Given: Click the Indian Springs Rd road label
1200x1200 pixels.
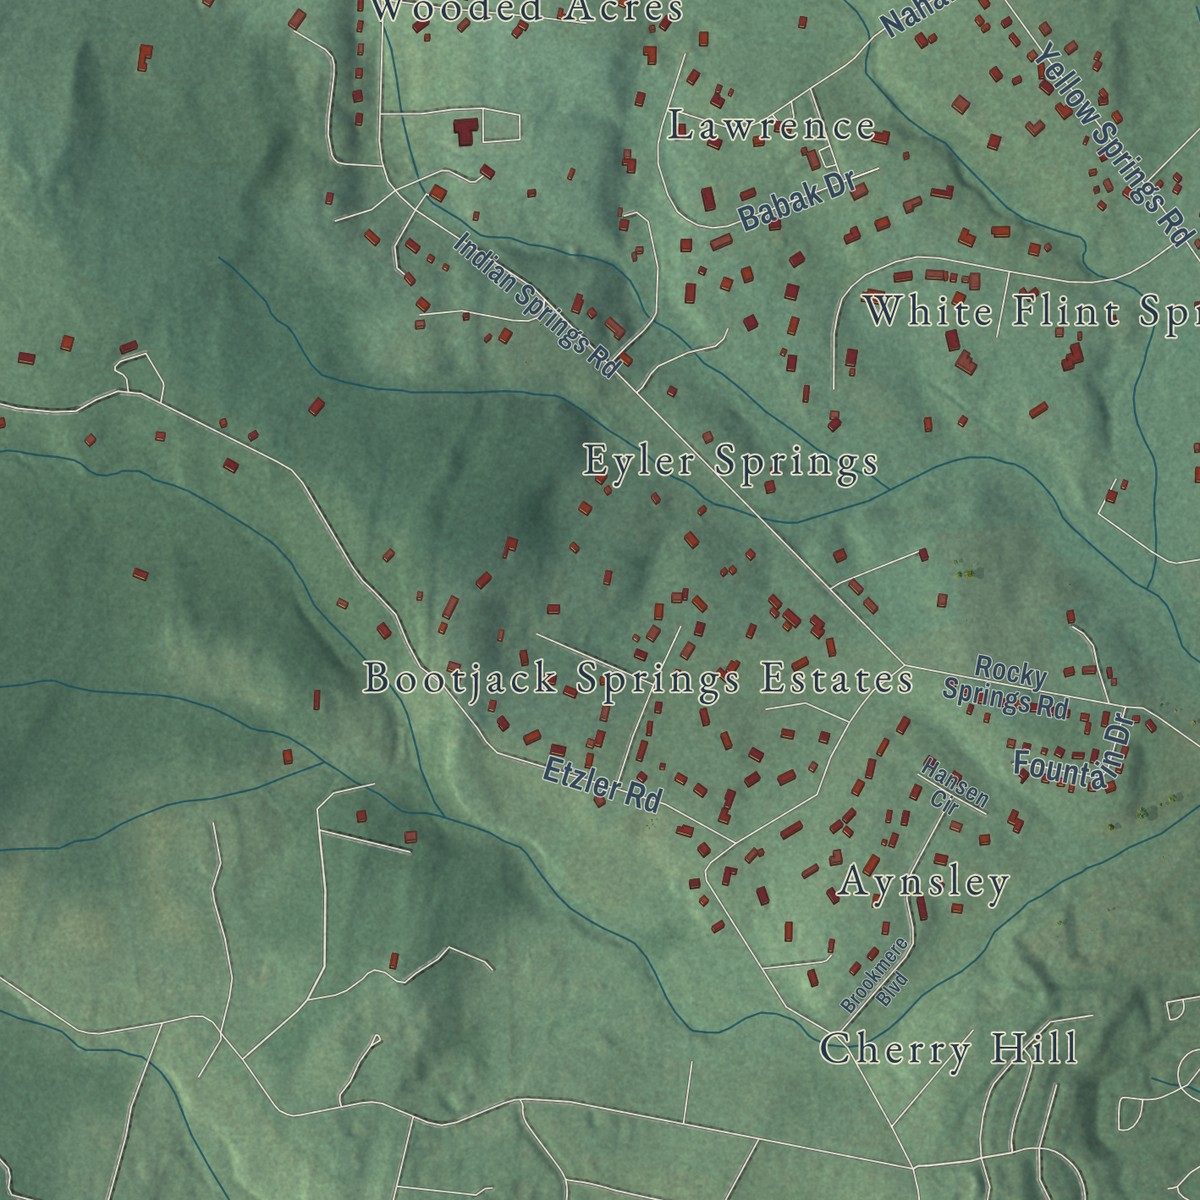Looking at the screenshot, I should pos(536,304).
